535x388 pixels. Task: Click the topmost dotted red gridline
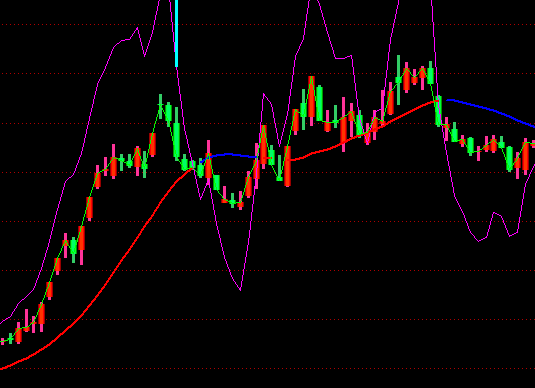[268, 25]
